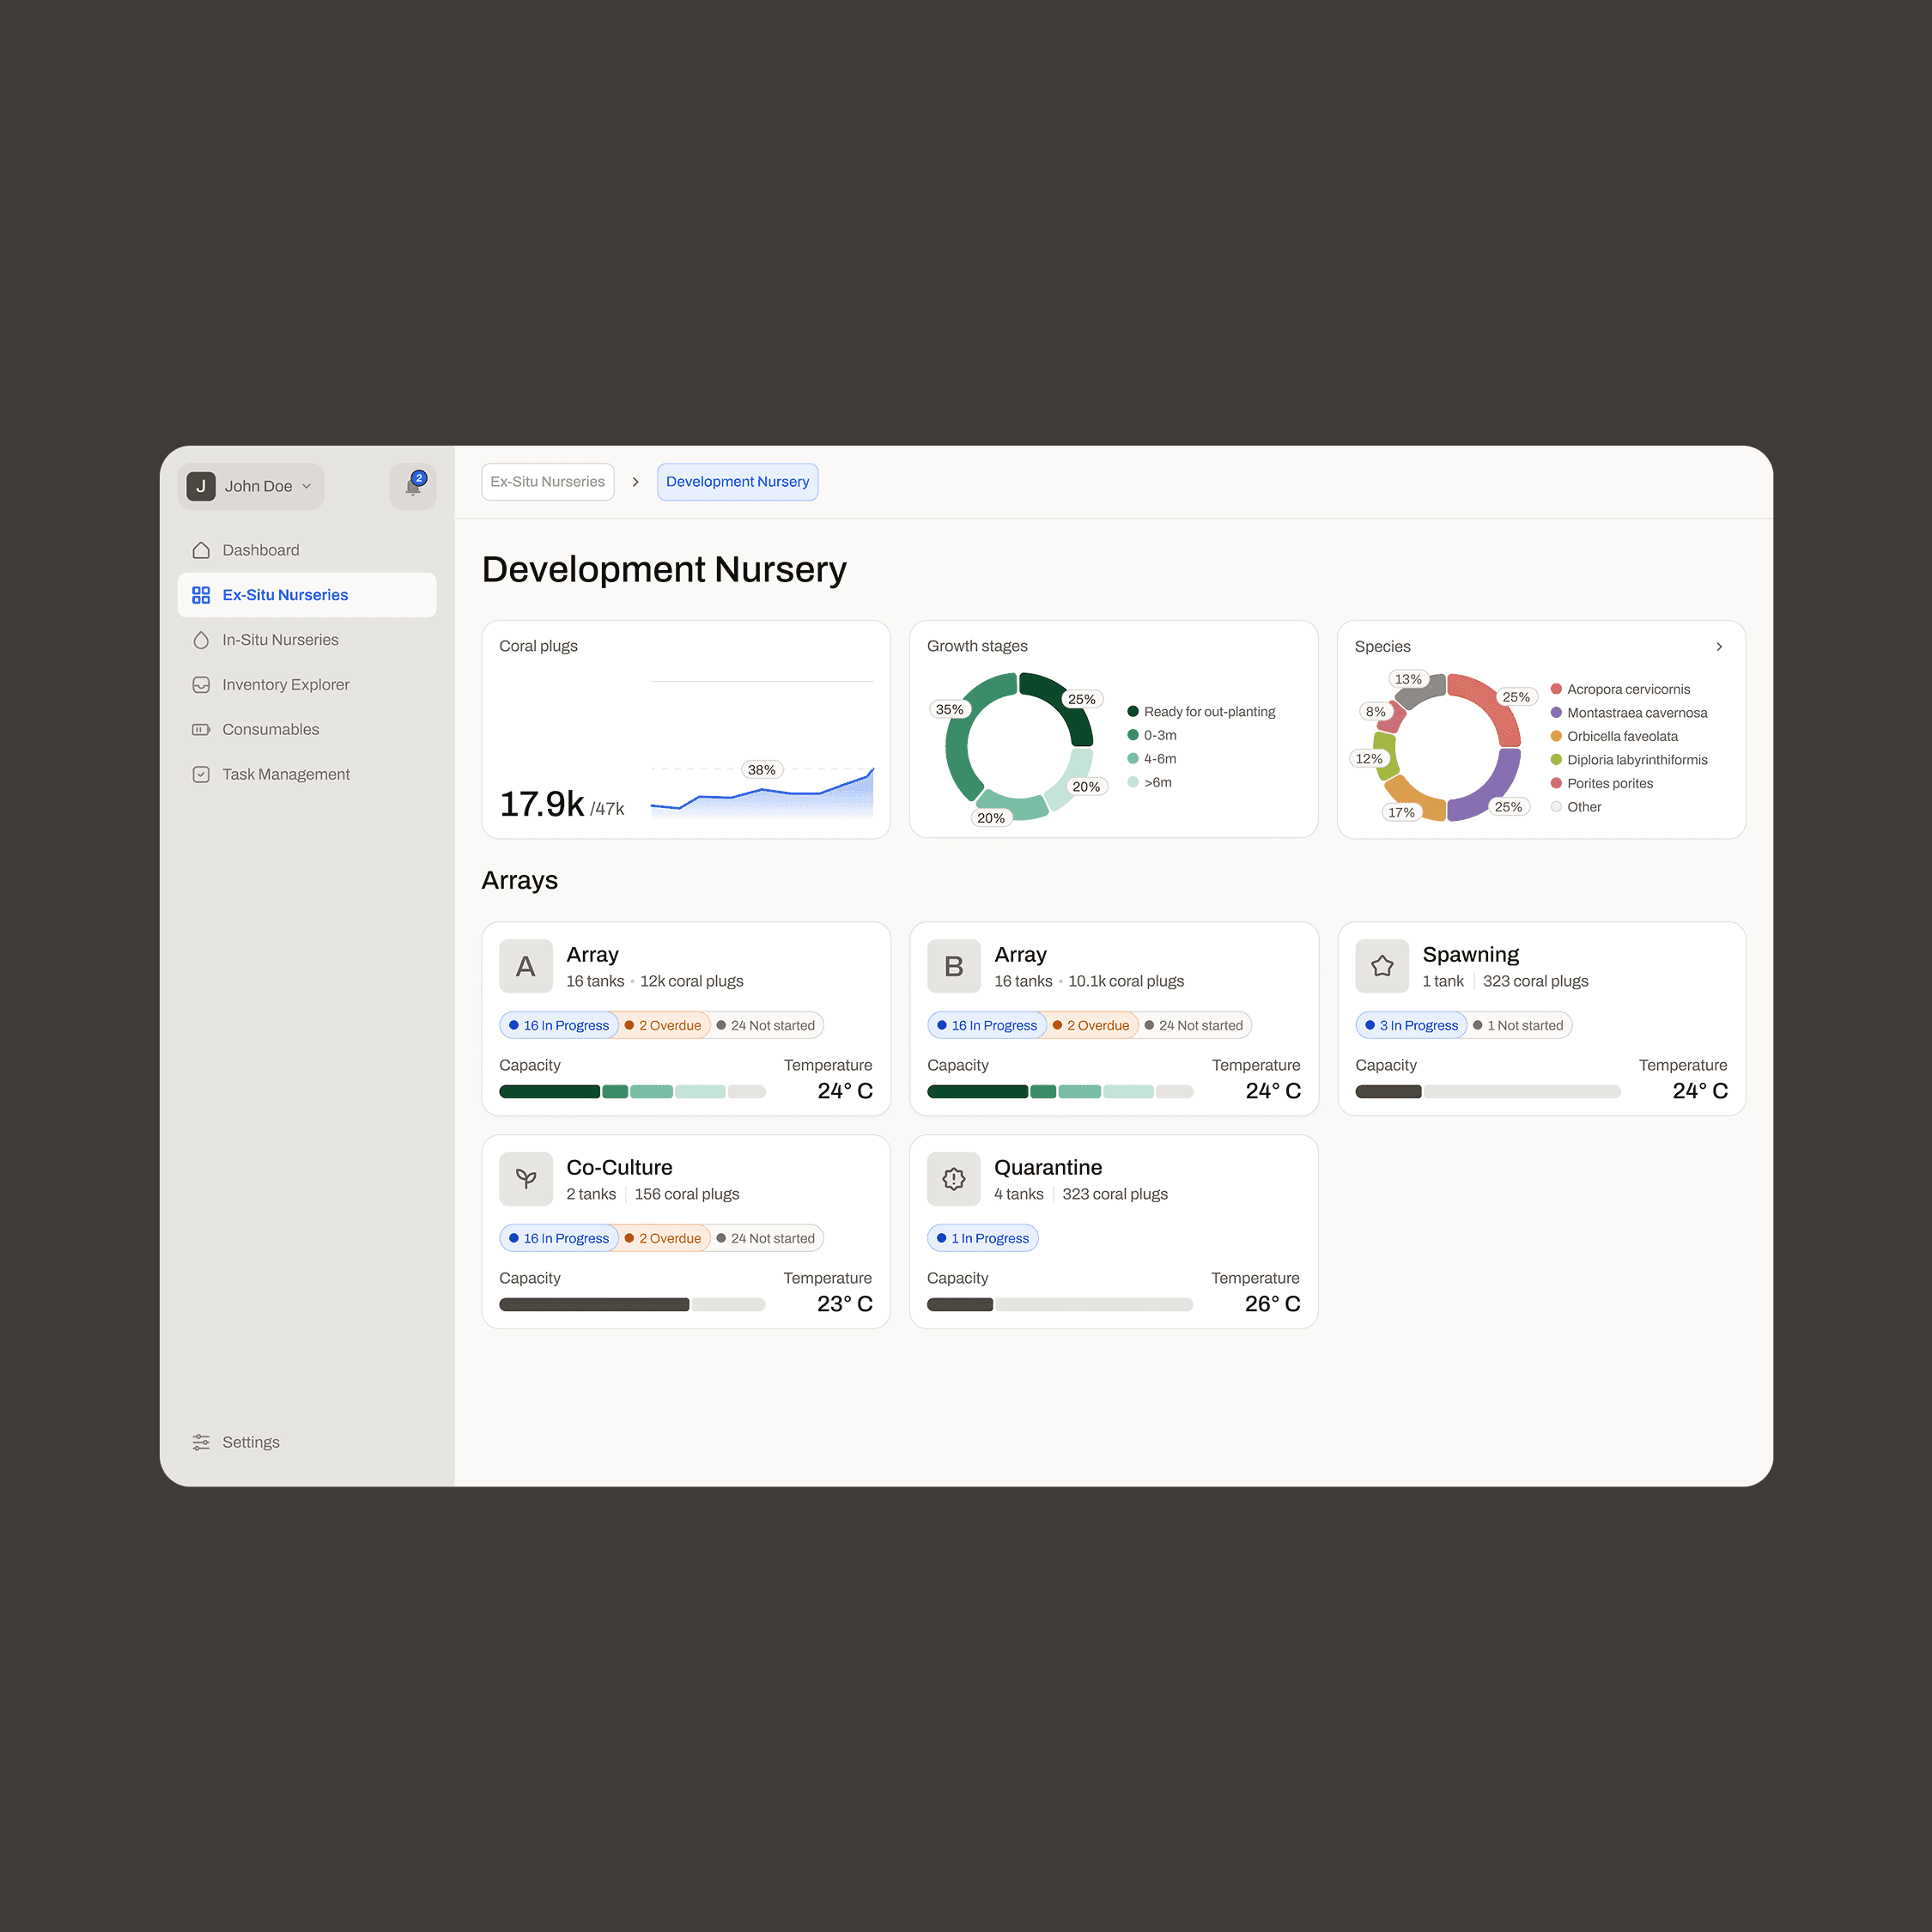Viewport: 1932px width, 1932px height.
Task: Expand the Species card chevron
Action: click(1719, 647)
